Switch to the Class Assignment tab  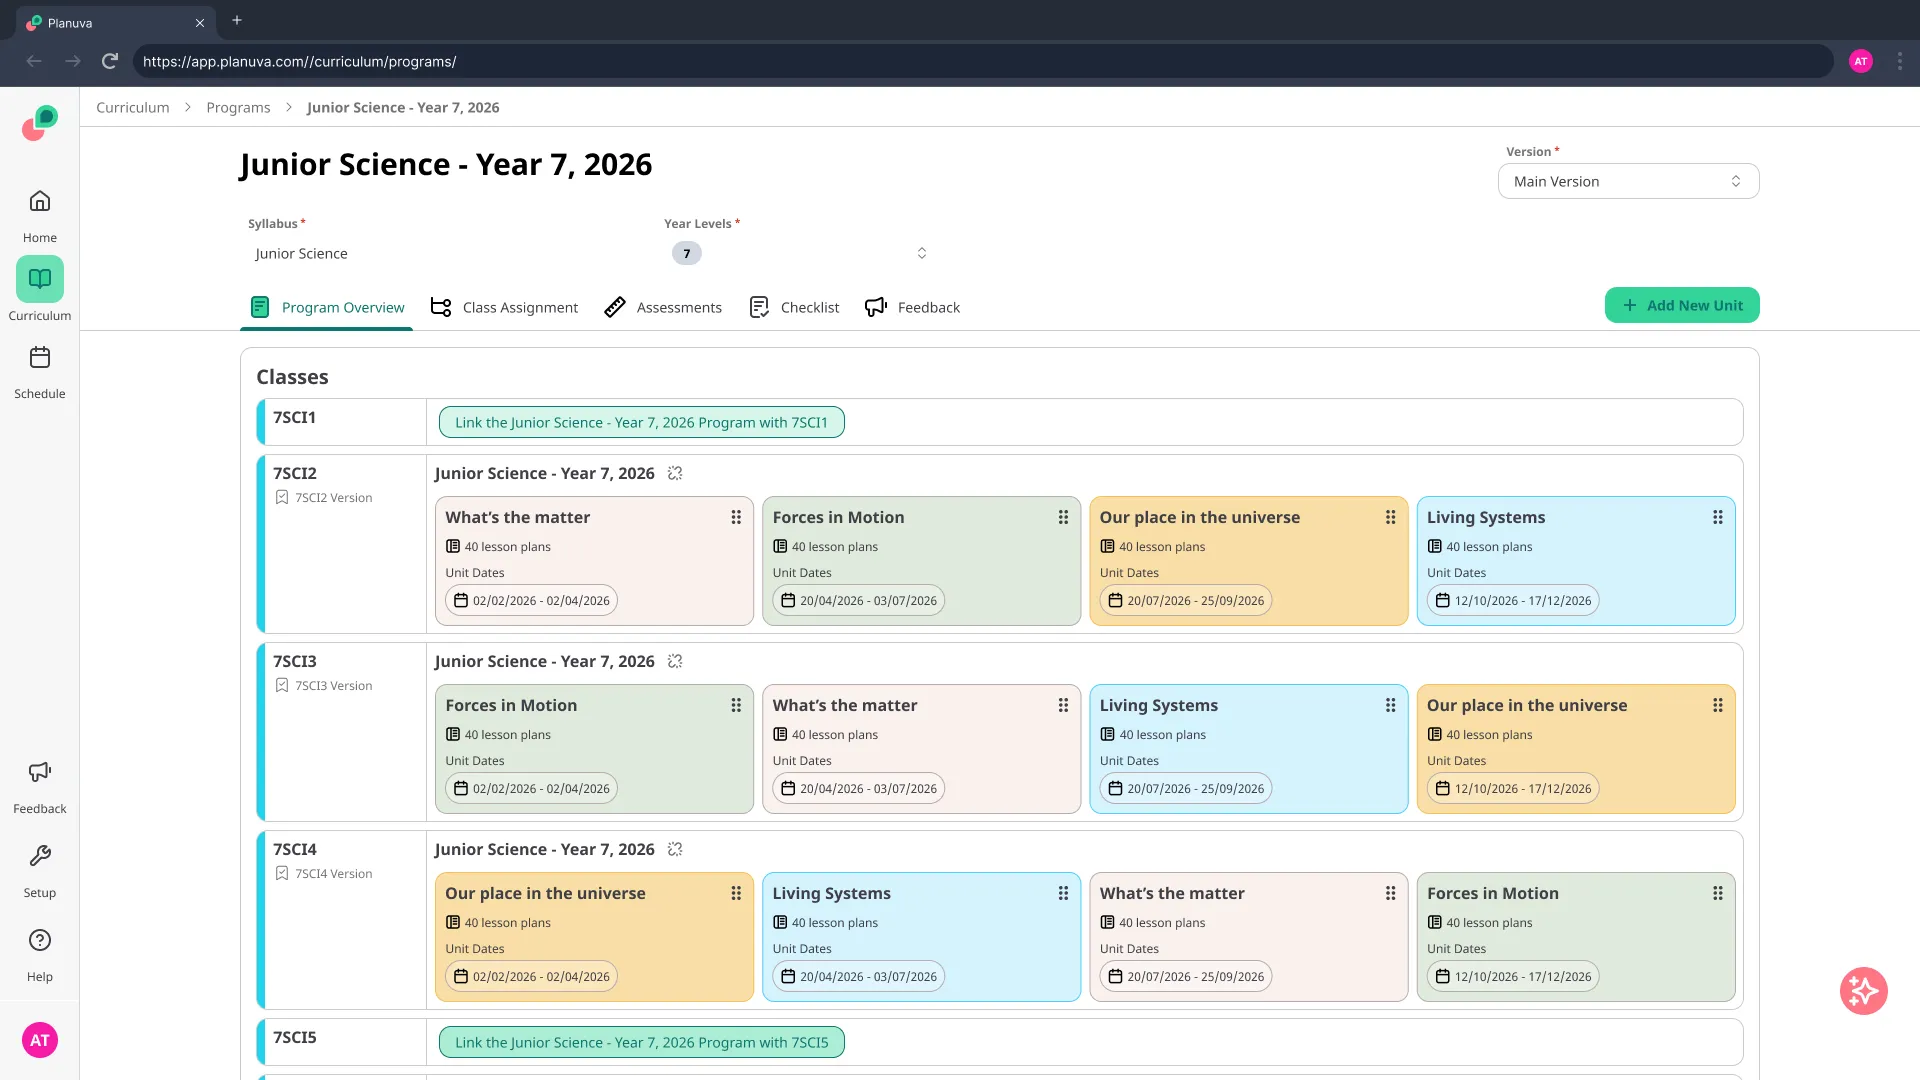coord(520,307)
